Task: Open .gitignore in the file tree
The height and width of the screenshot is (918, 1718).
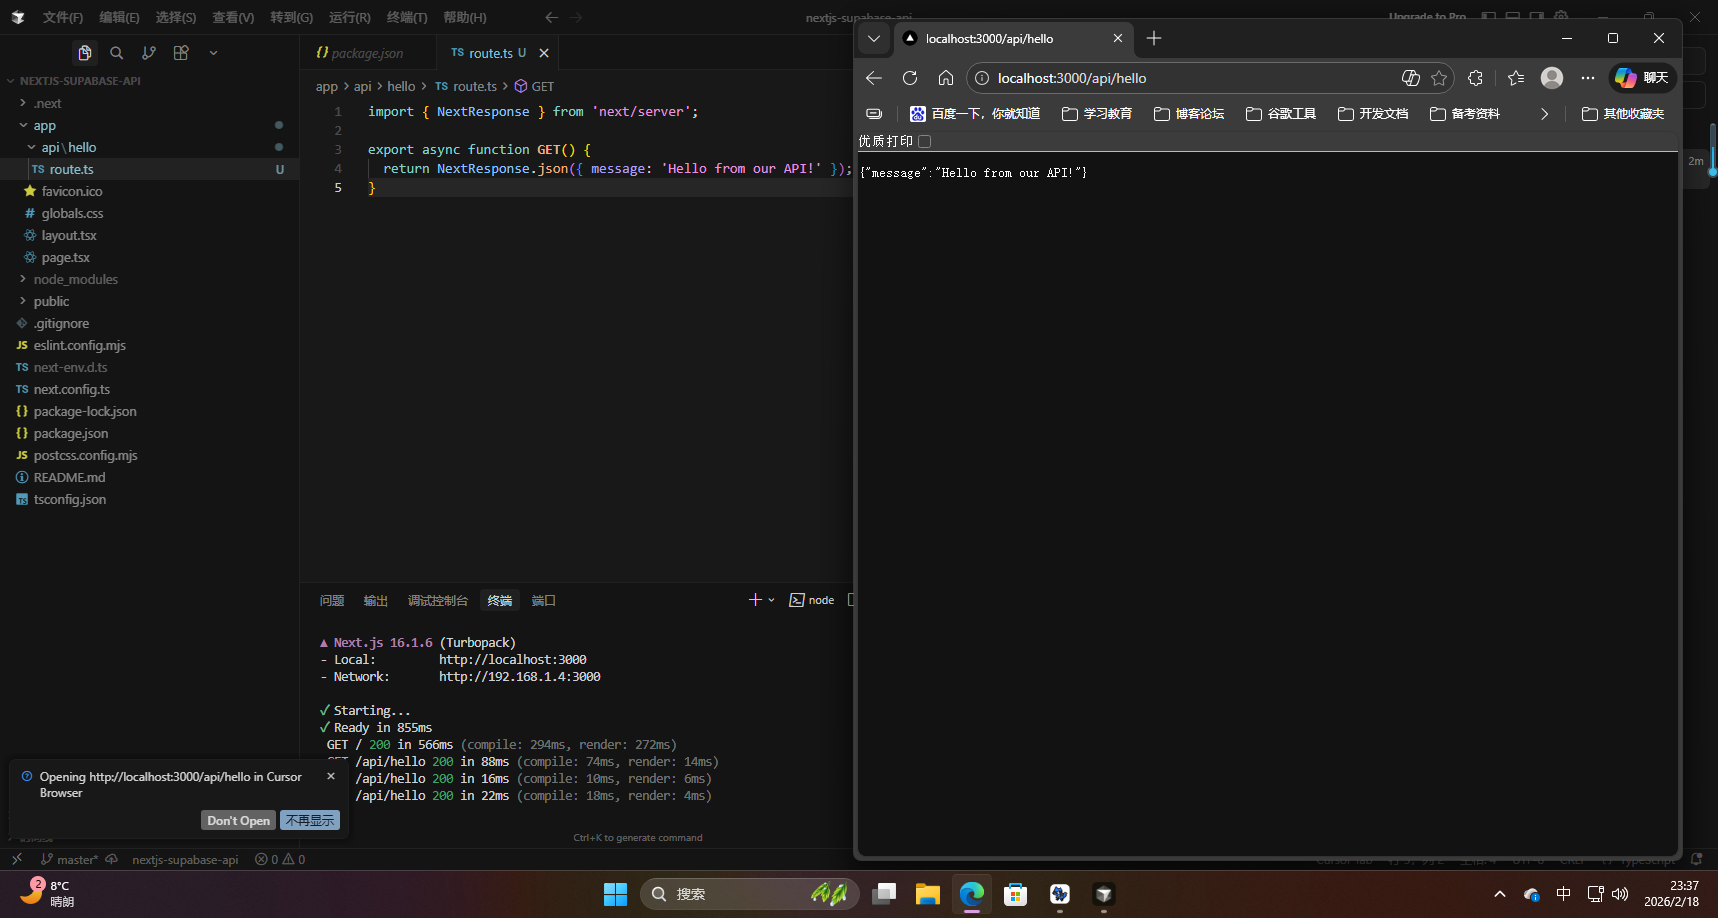Action: (61, 323)
